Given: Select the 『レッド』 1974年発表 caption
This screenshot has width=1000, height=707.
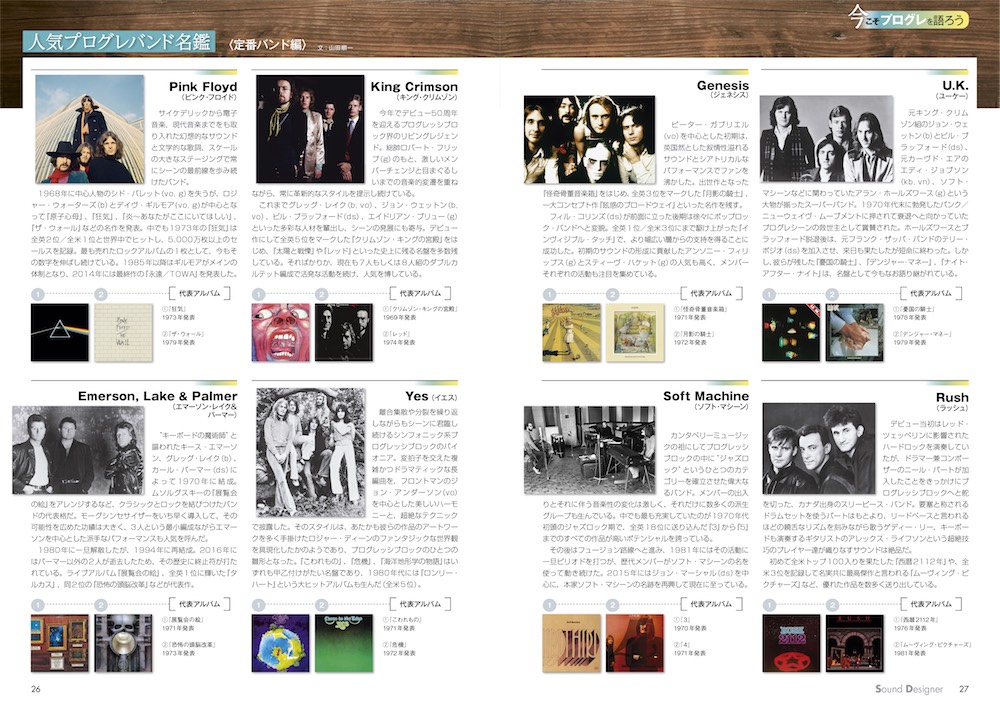Looking at the screenshot, I should (399, 338).
